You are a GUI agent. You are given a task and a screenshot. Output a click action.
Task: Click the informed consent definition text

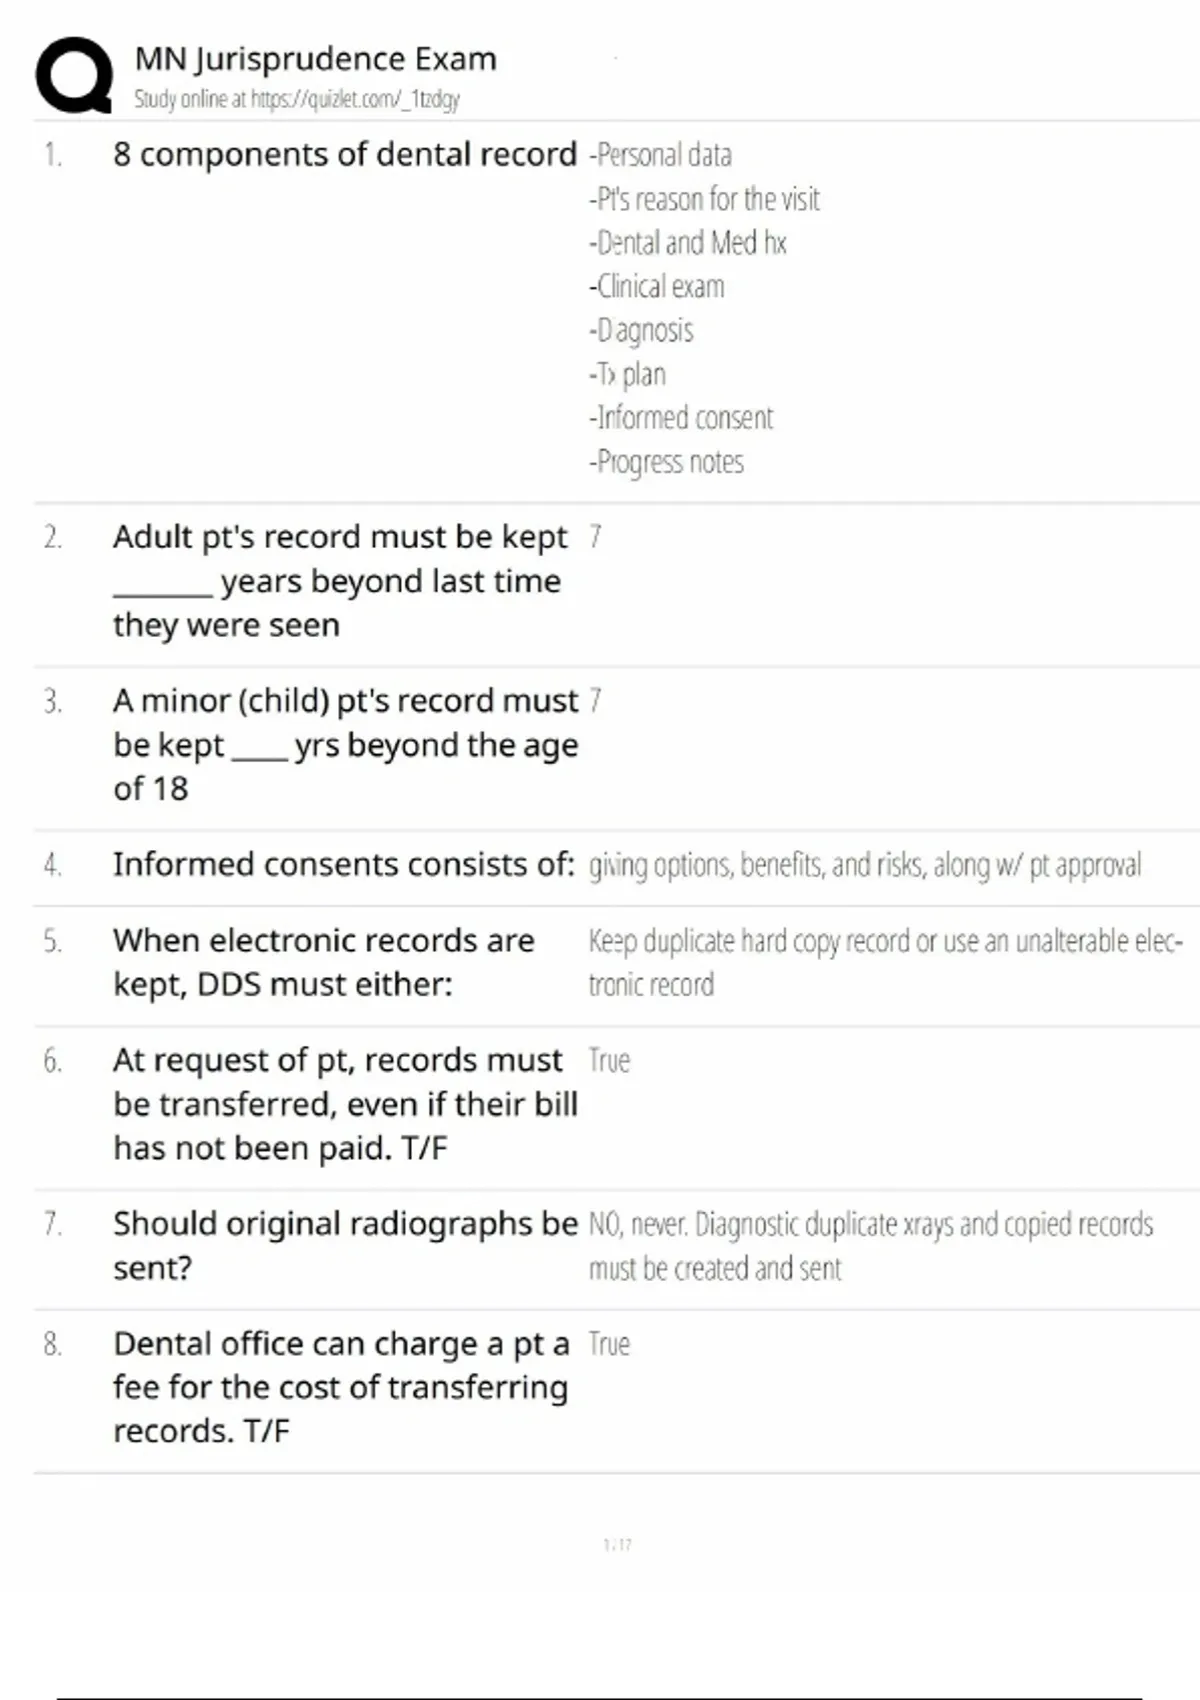864,865
